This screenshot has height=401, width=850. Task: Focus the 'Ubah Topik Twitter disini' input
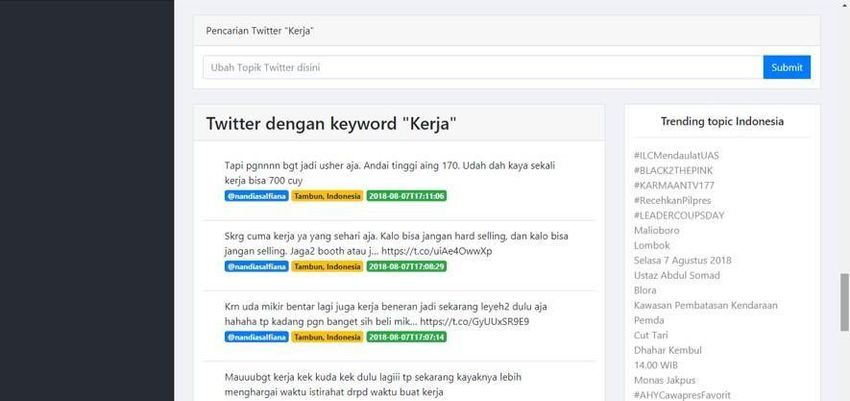[x=483, y=67]
